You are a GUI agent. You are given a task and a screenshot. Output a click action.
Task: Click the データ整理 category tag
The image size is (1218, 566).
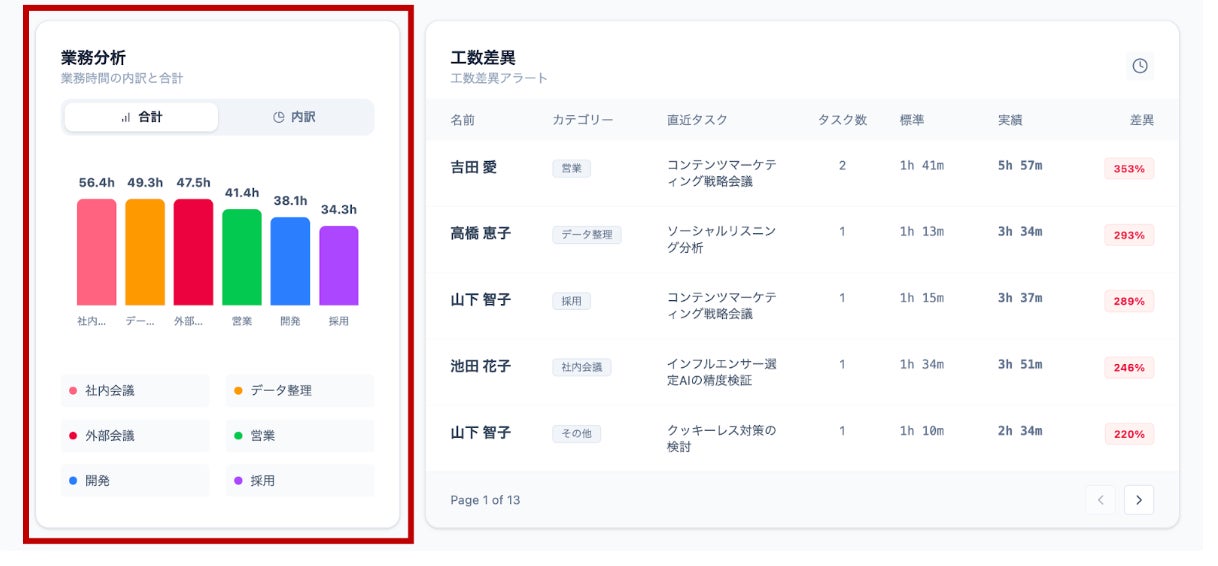click(586, 235)
